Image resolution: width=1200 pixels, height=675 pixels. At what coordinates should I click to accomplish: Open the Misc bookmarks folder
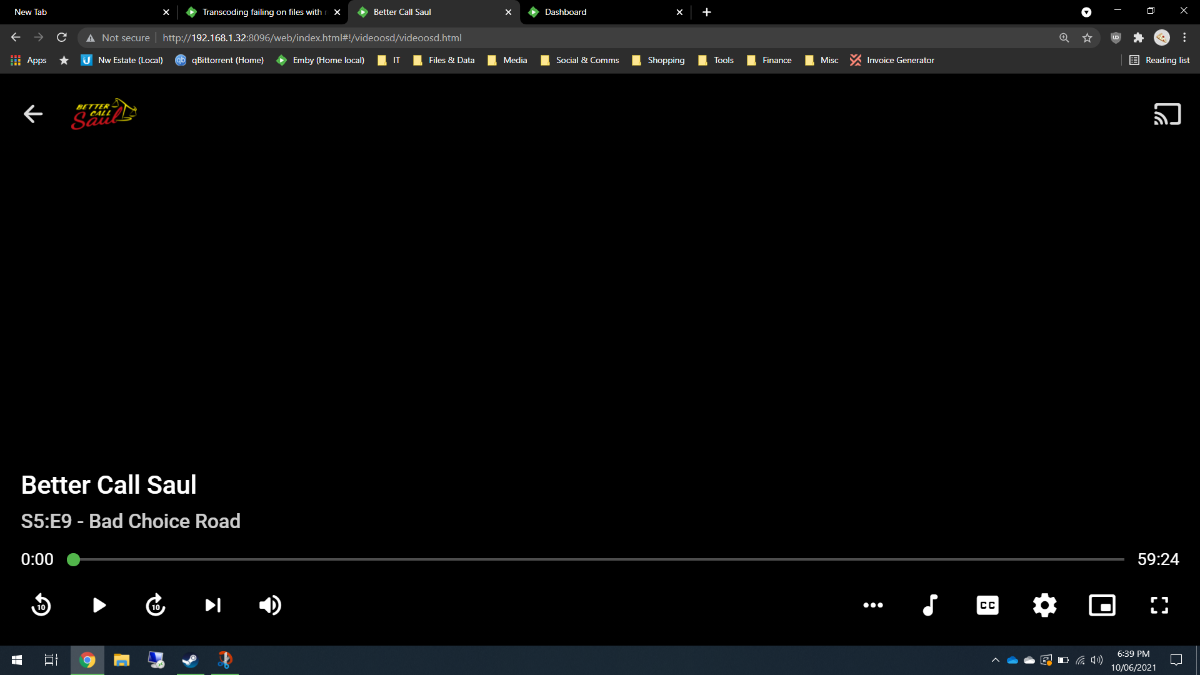point(821,60)
